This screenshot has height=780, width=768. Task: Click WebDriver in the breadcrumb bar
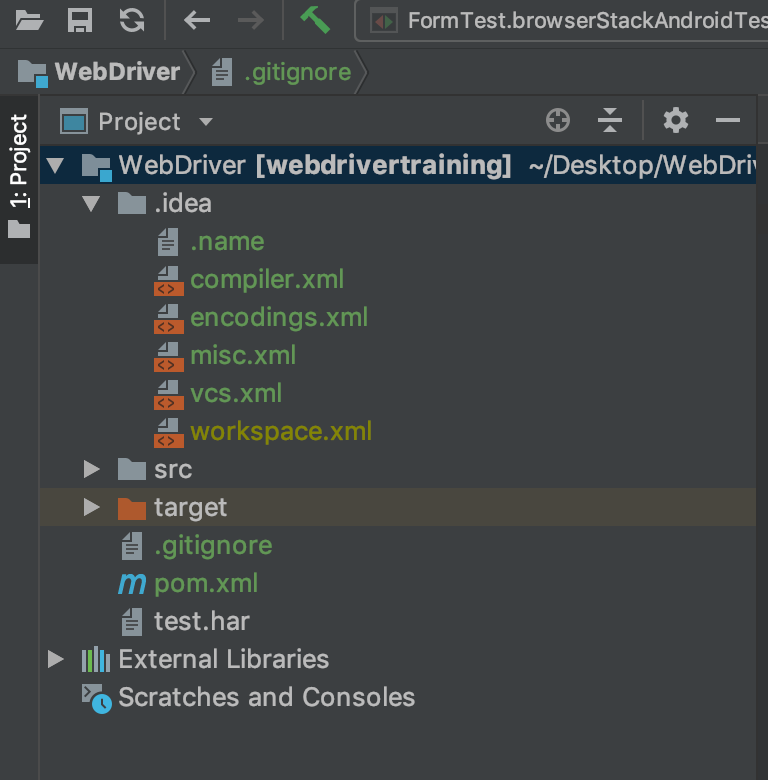coord(116,72)
